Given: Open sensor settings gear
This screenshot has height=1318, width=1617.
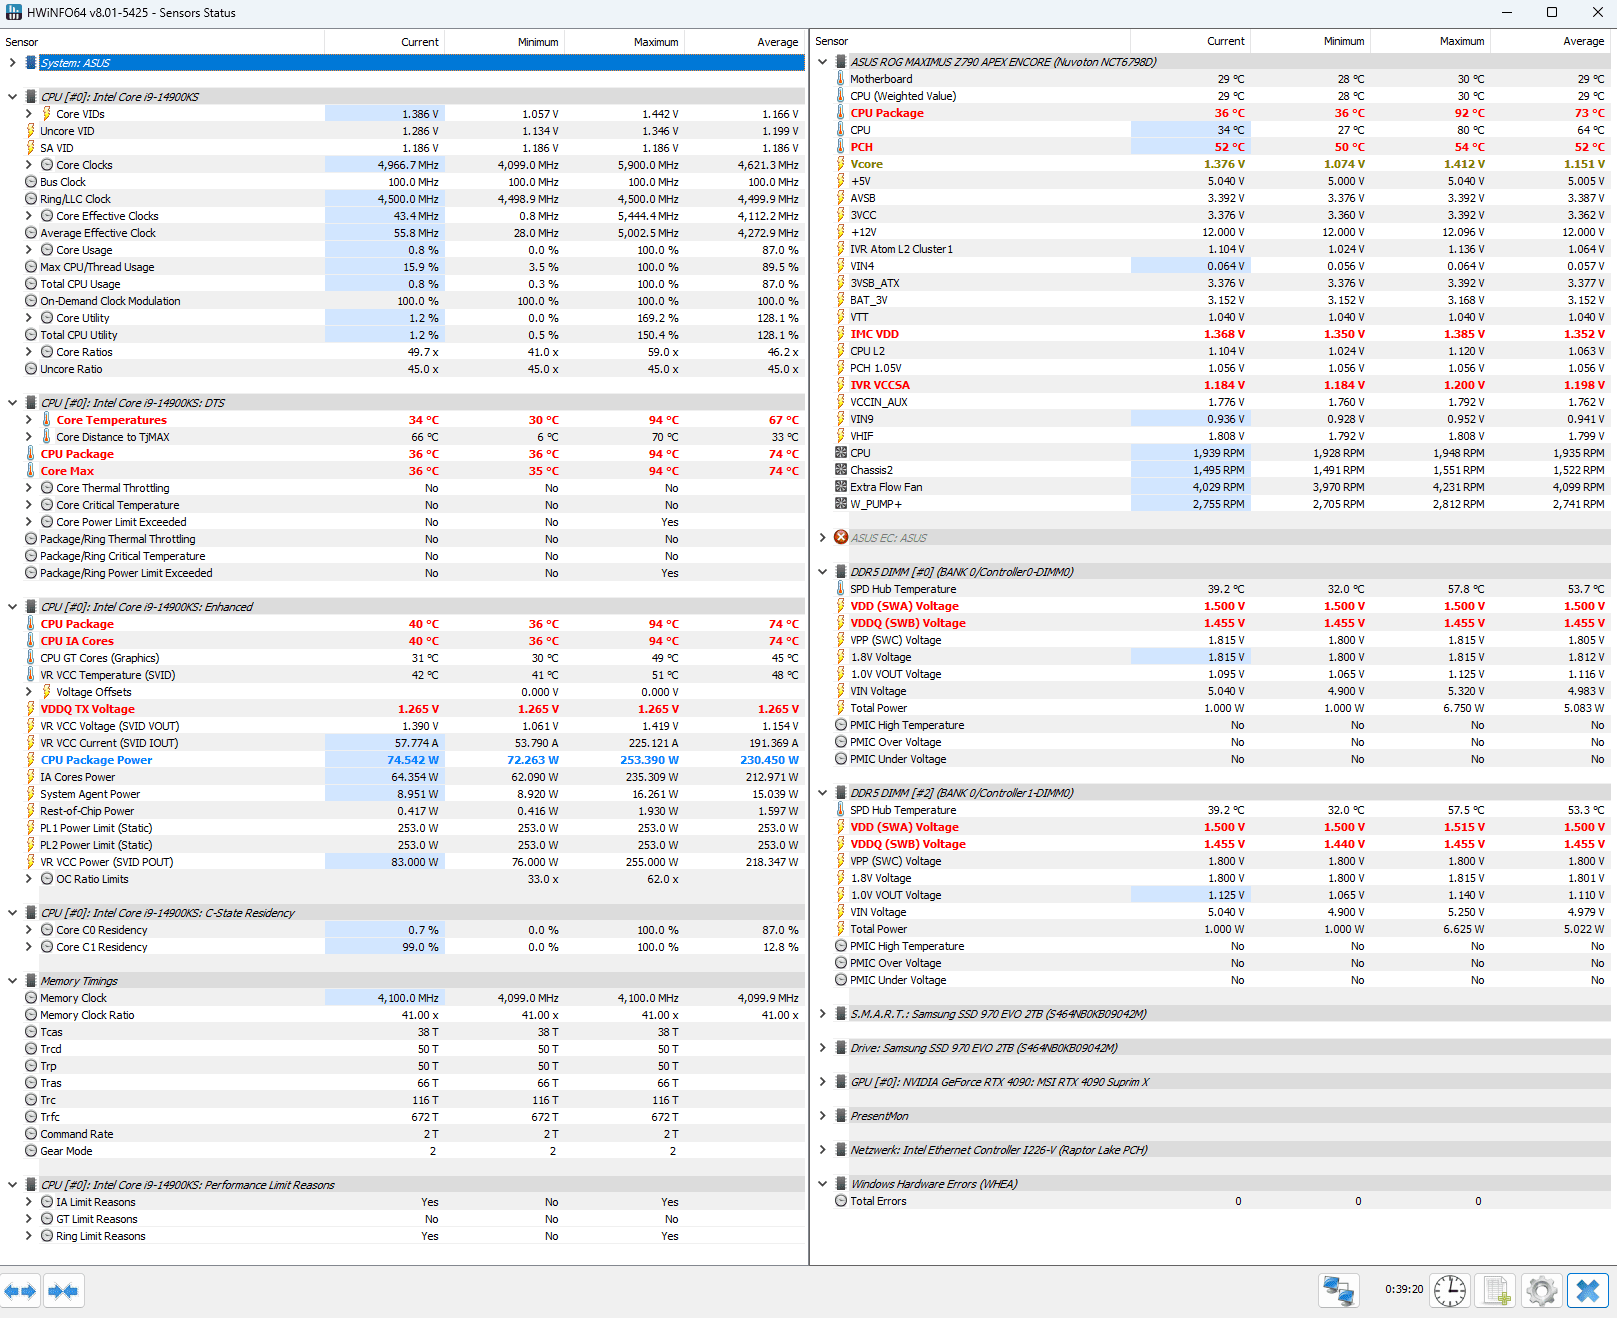Looking at the screenshot, I should click(1542, 1291).
